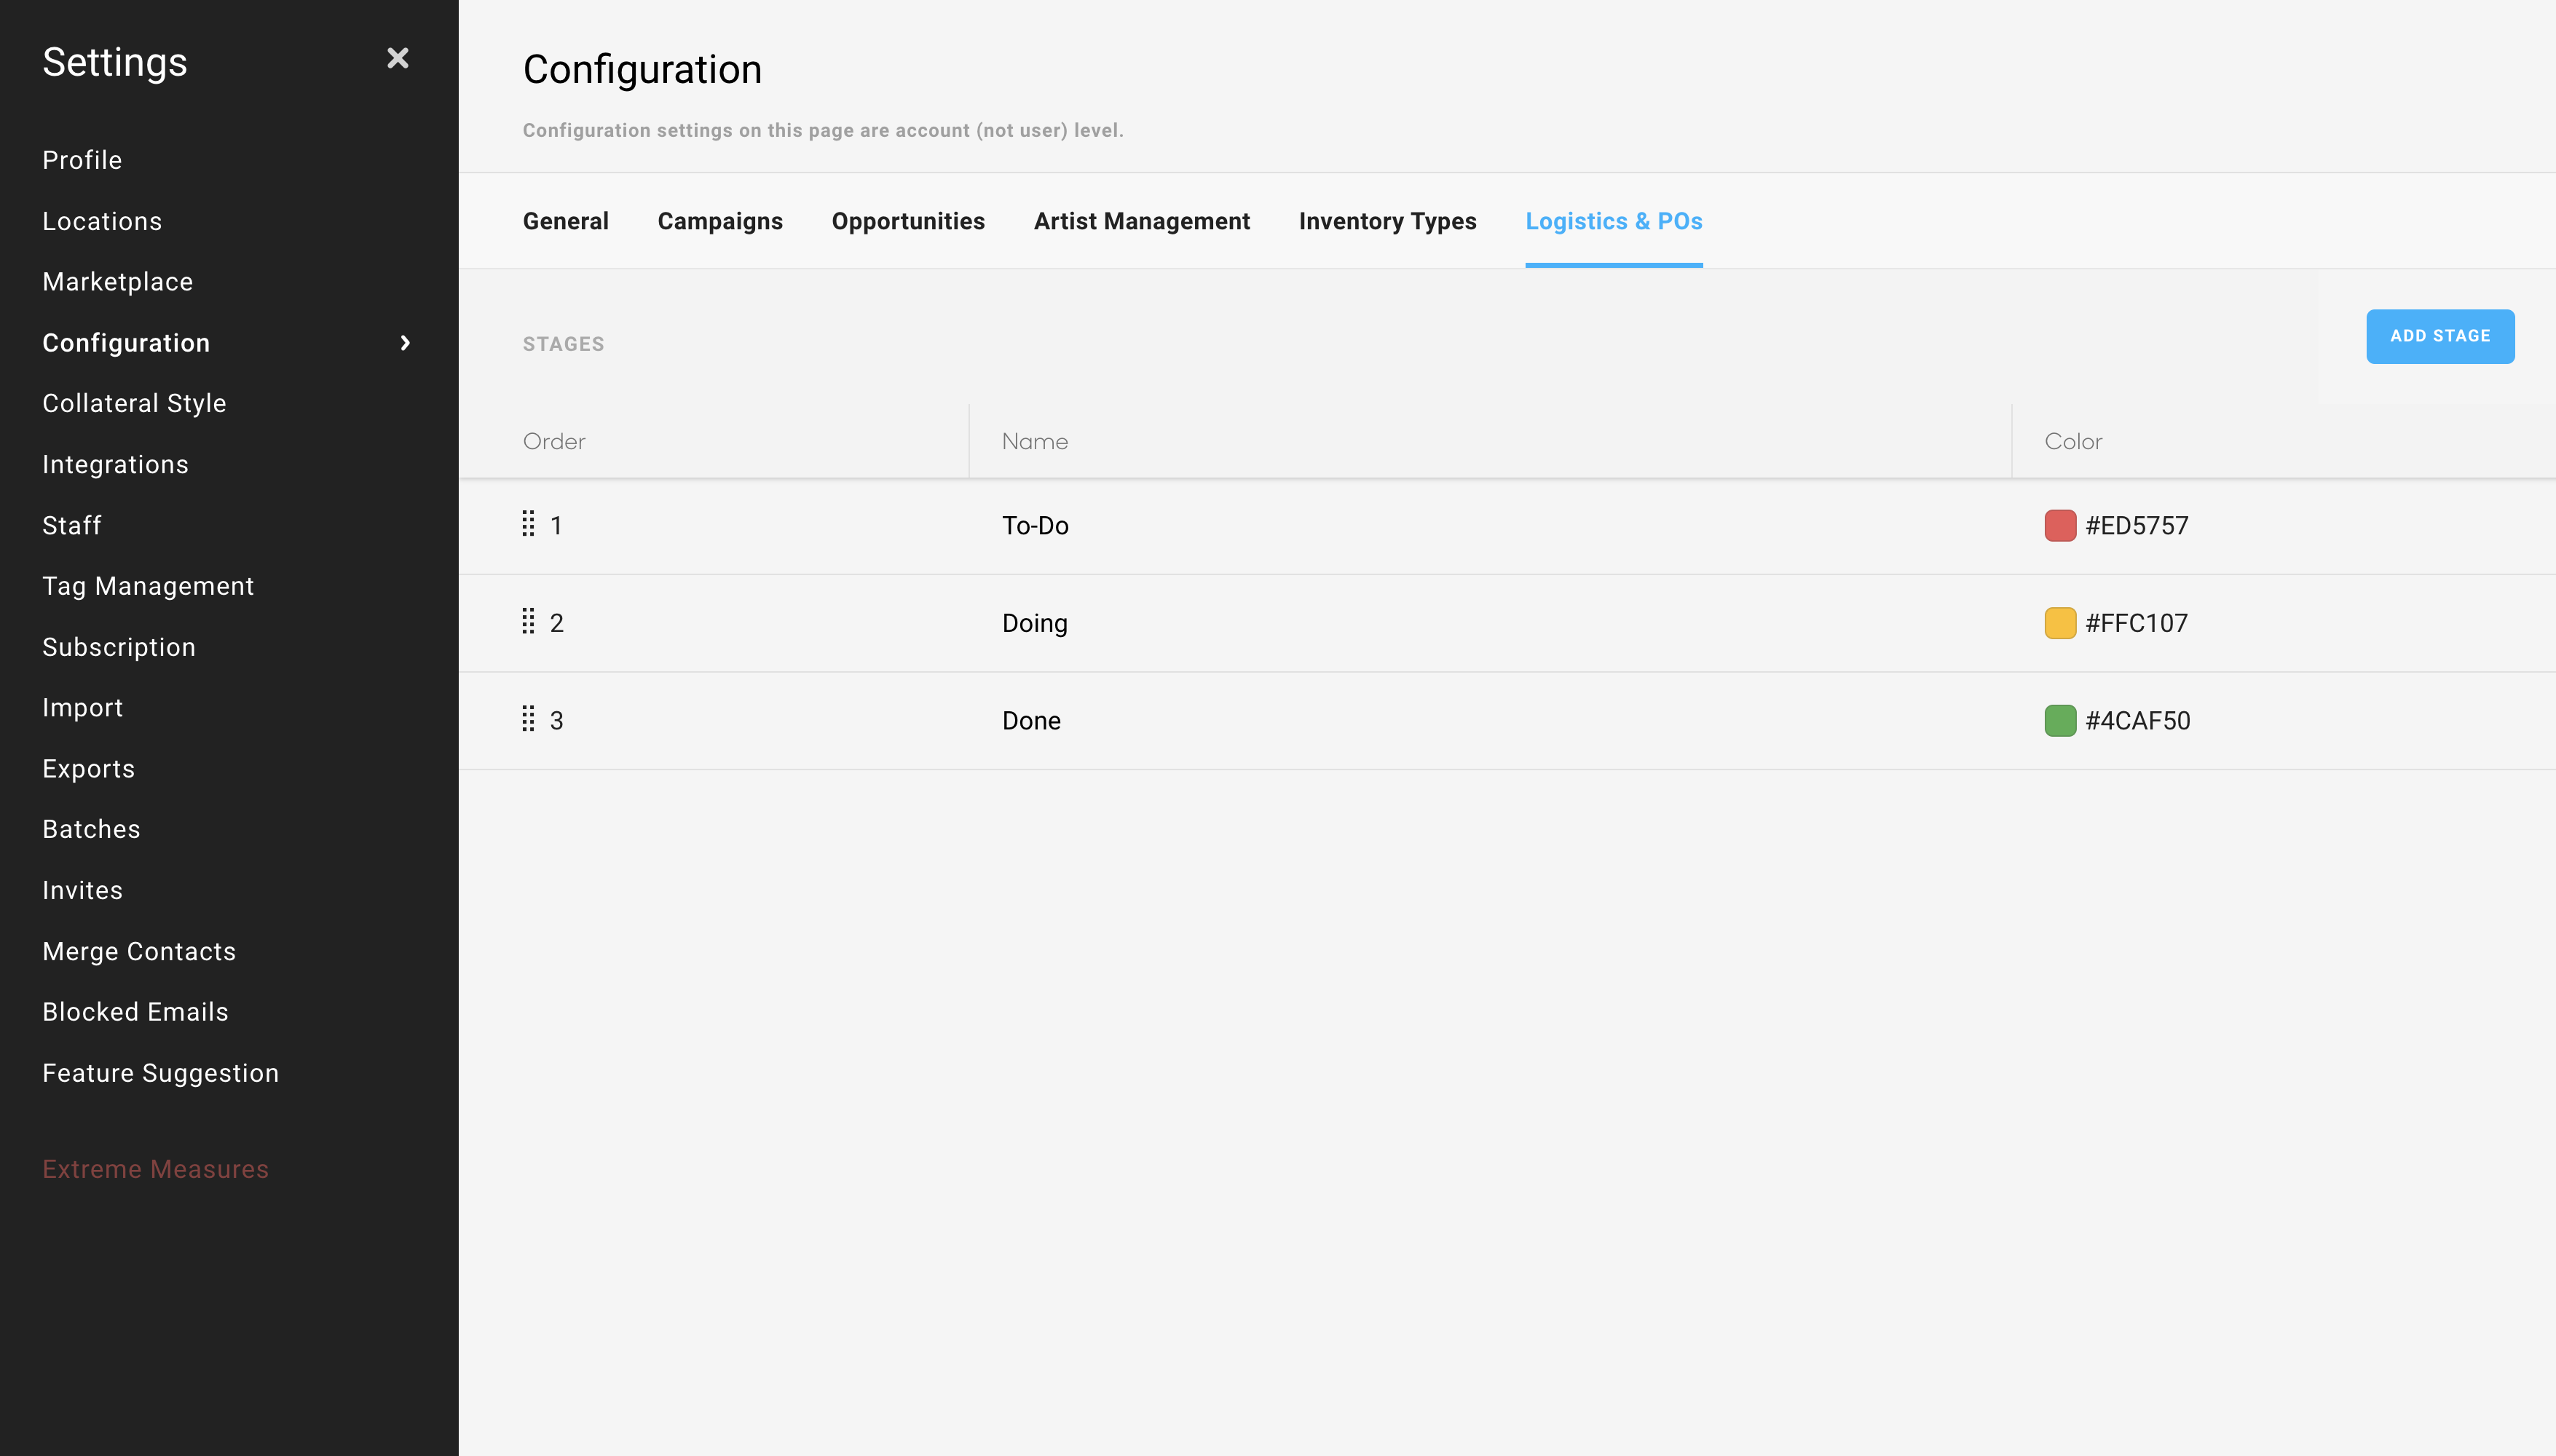Click the red color swatch for To-Do
This screenshot has width=2556, height=1456.
[x=2062, y=524]
